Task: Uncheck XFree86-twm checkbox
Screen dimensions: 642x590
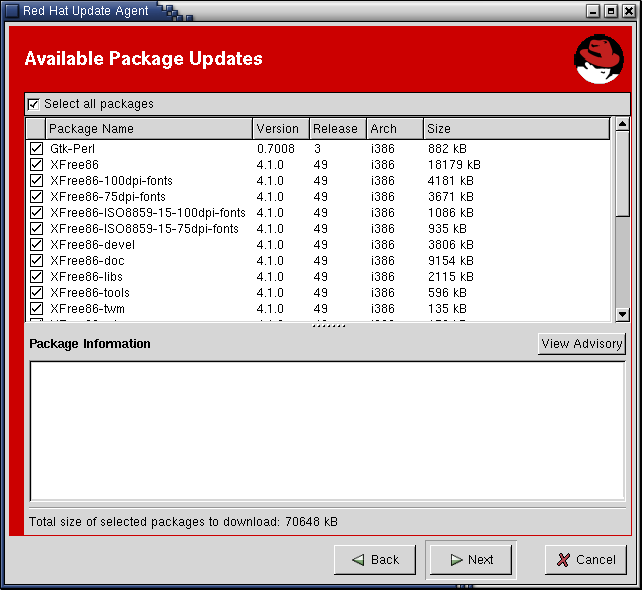Action: pos(36,308)
